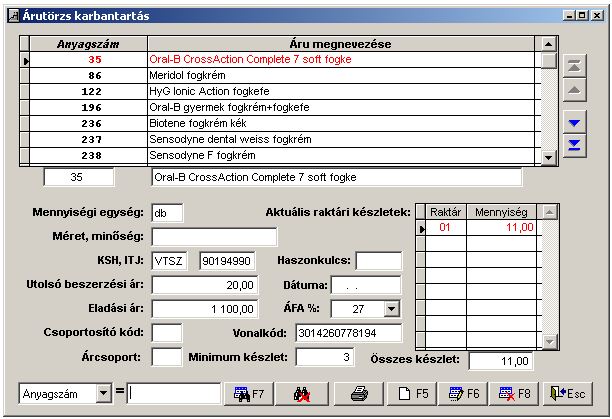Viewport: 612px width, 419px height.
Task: Click the Mennyiségi egység field
Action: coord(167,213)
